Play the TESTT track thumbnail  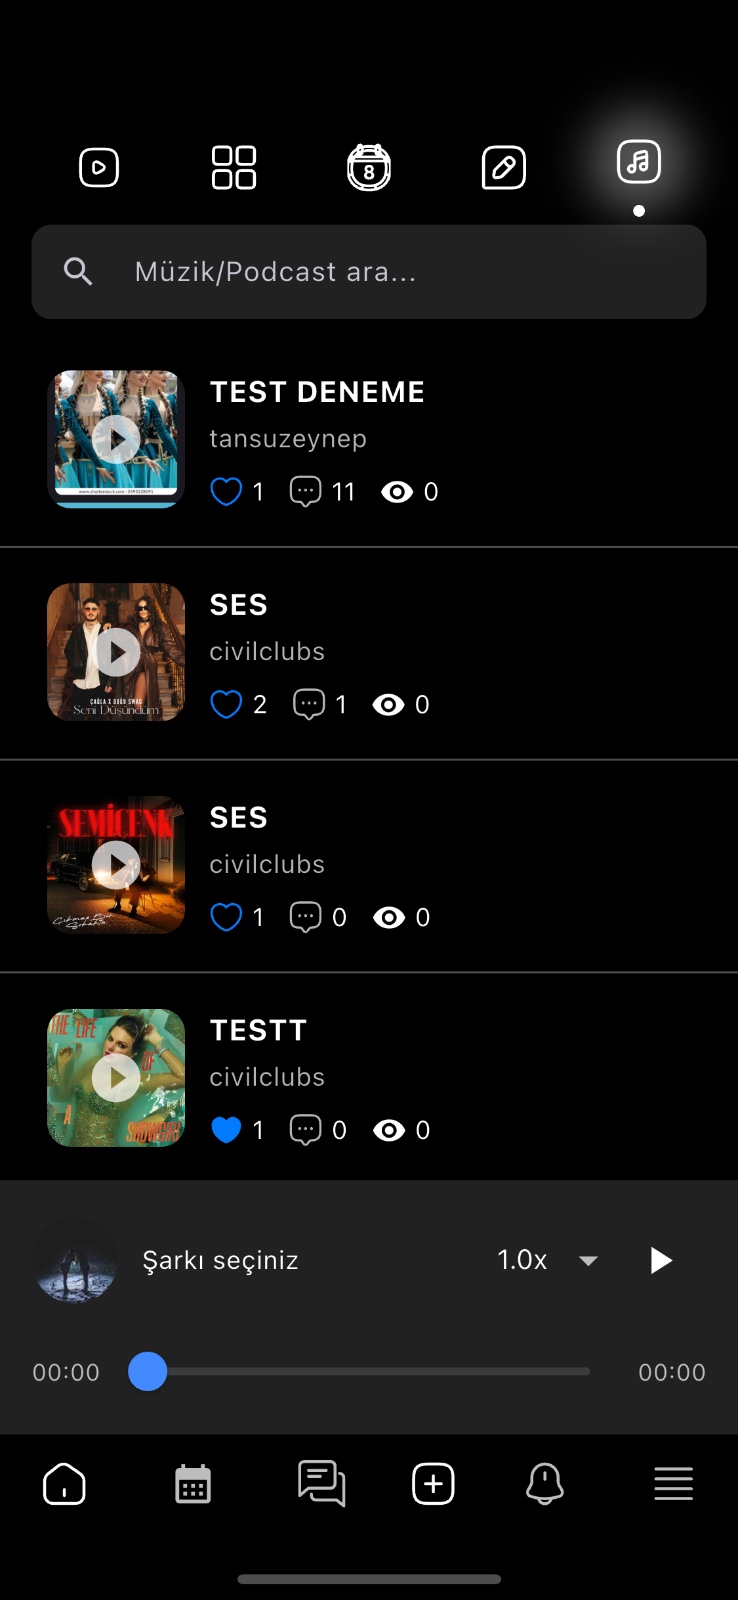[x=116, y=1077]
